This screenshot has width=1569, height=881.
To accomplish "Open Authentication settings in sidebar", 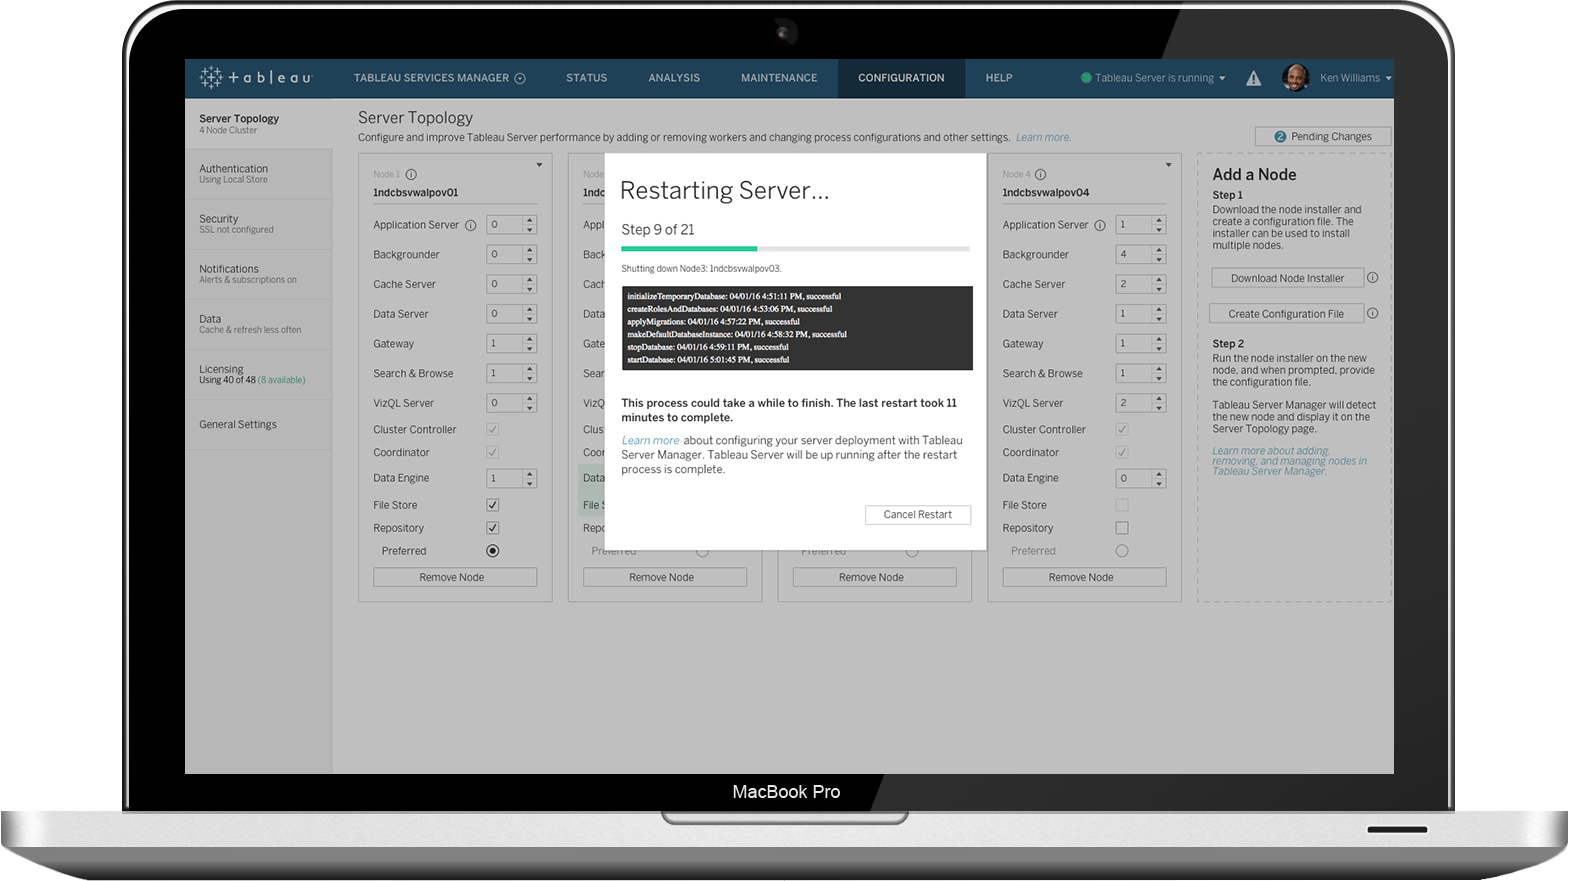I will point(258,174).
